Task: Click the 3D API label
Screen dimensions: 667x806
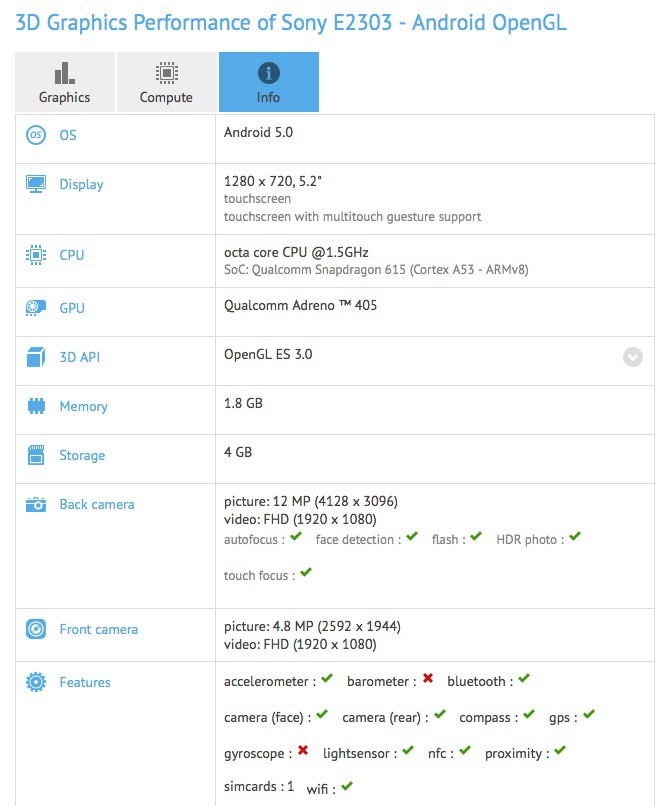Action: coord(80,357)
